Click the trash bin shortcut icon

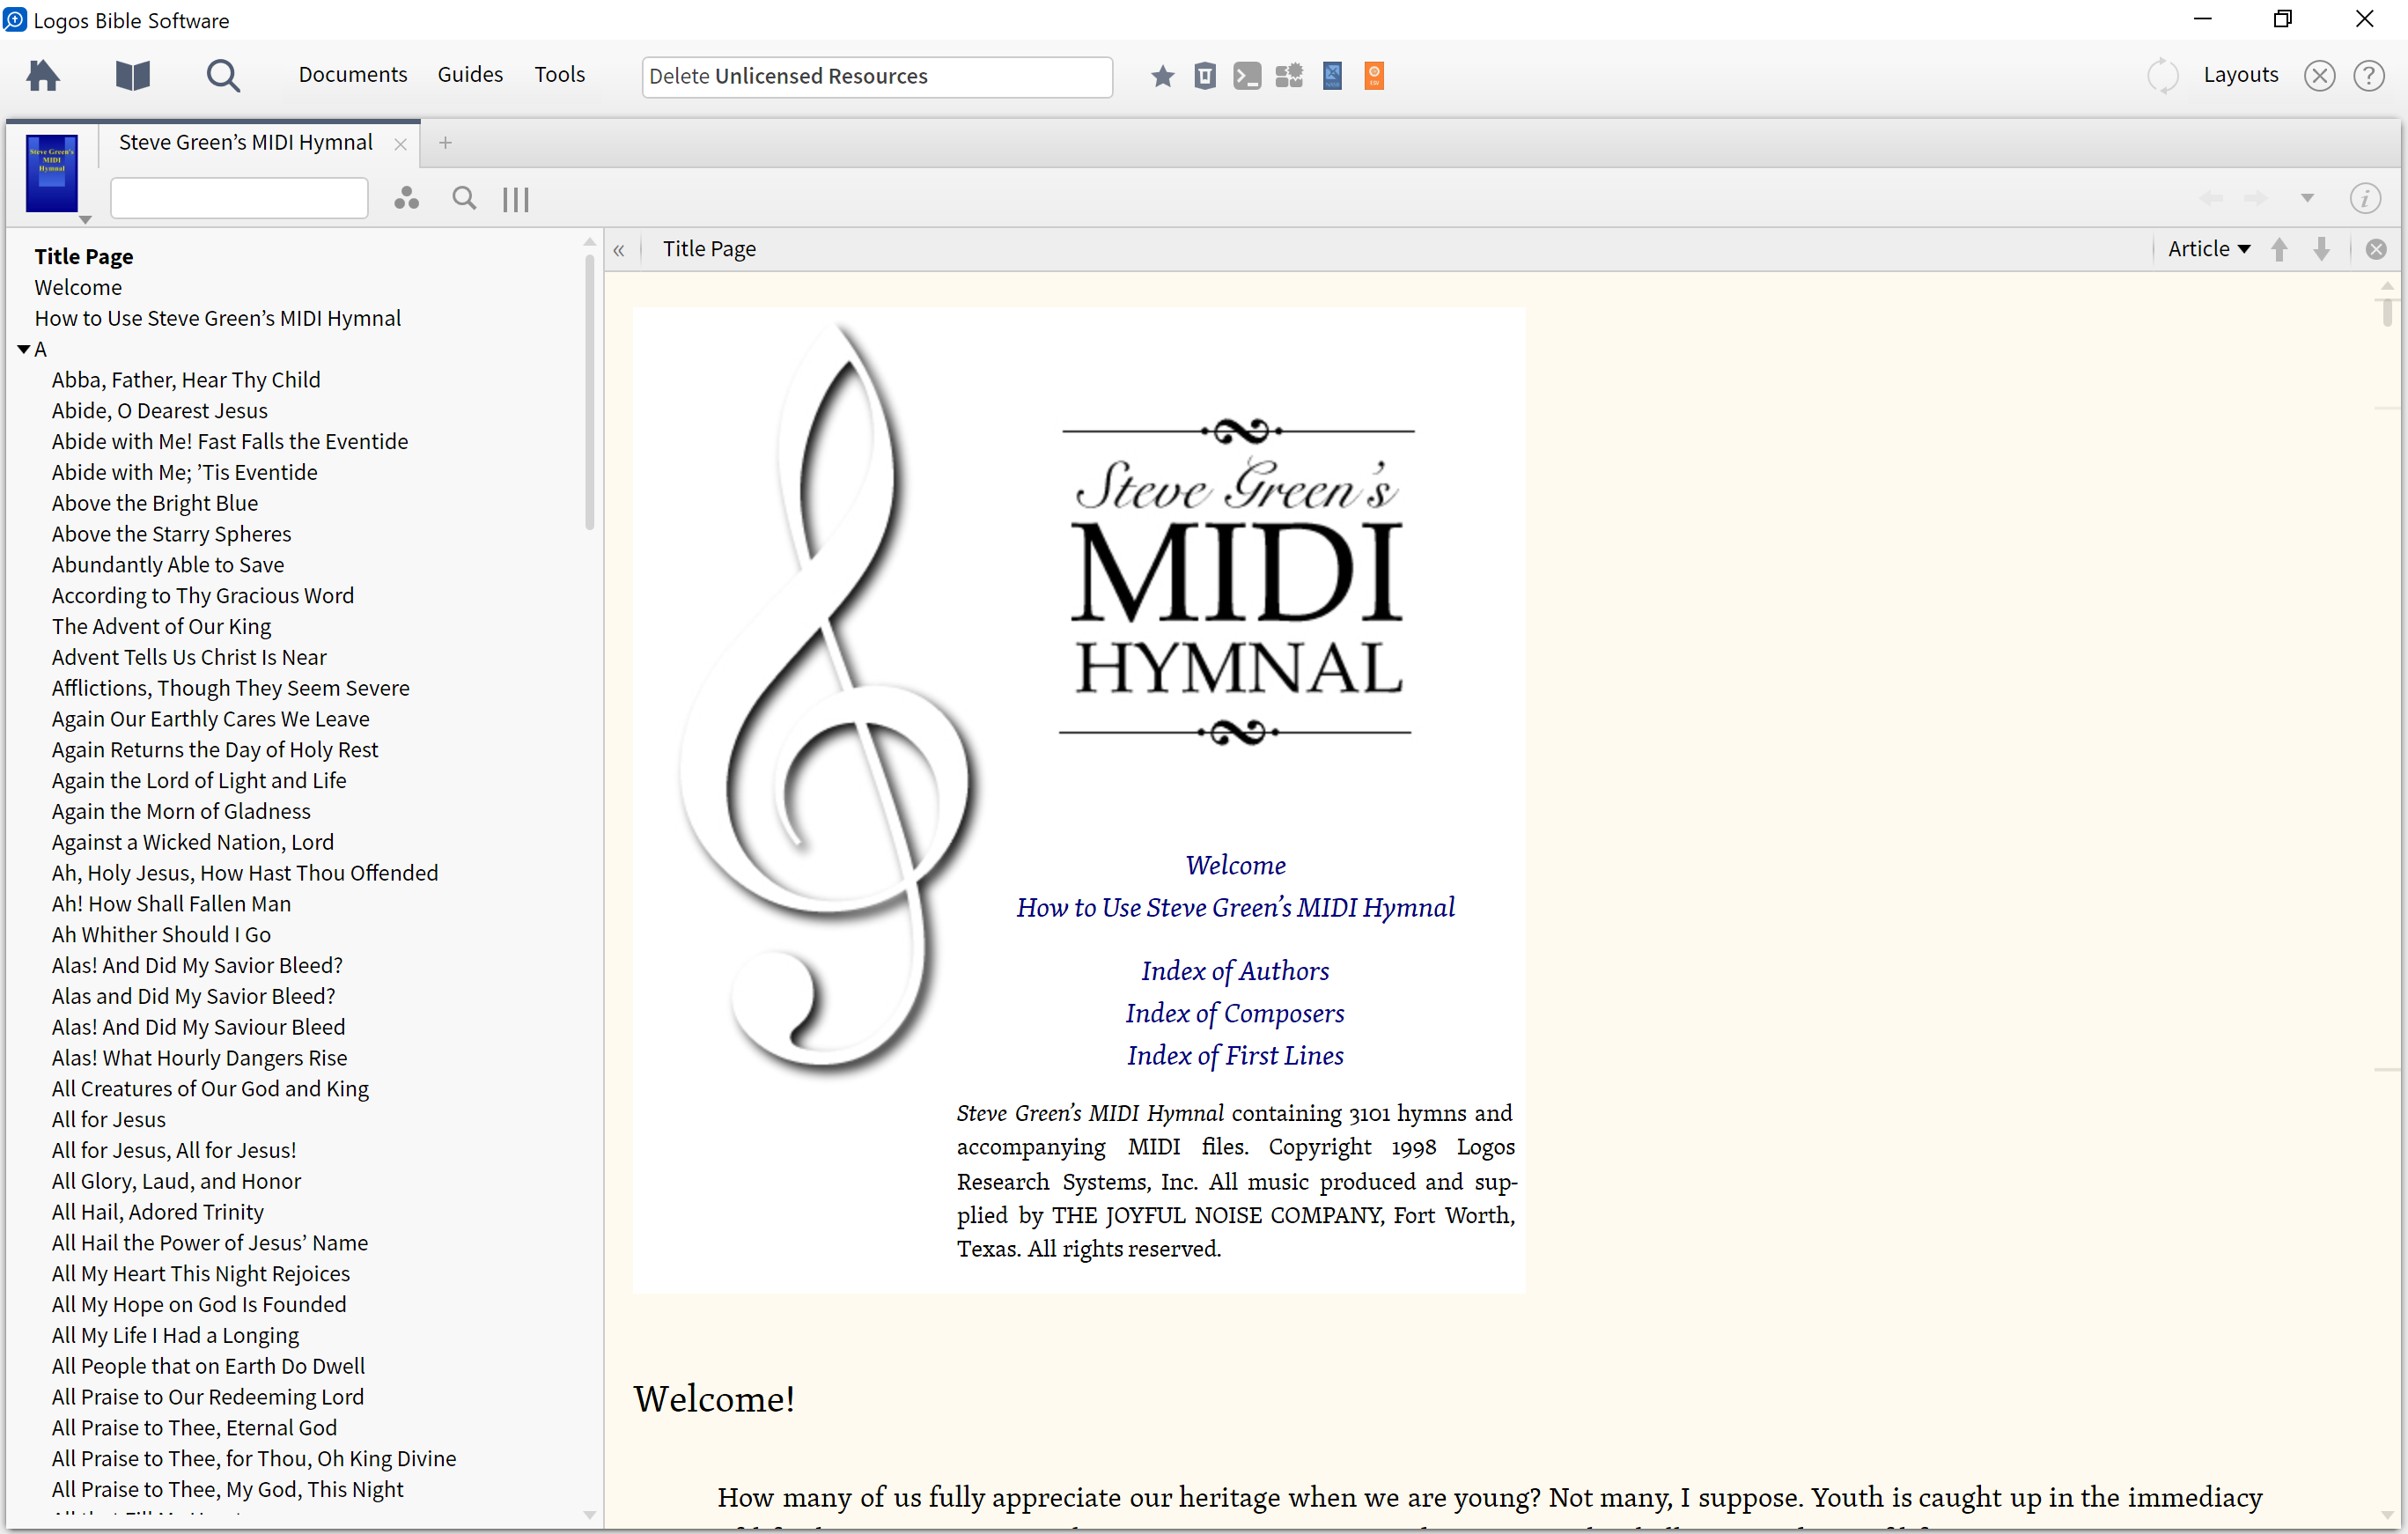tap(1205, 76)
